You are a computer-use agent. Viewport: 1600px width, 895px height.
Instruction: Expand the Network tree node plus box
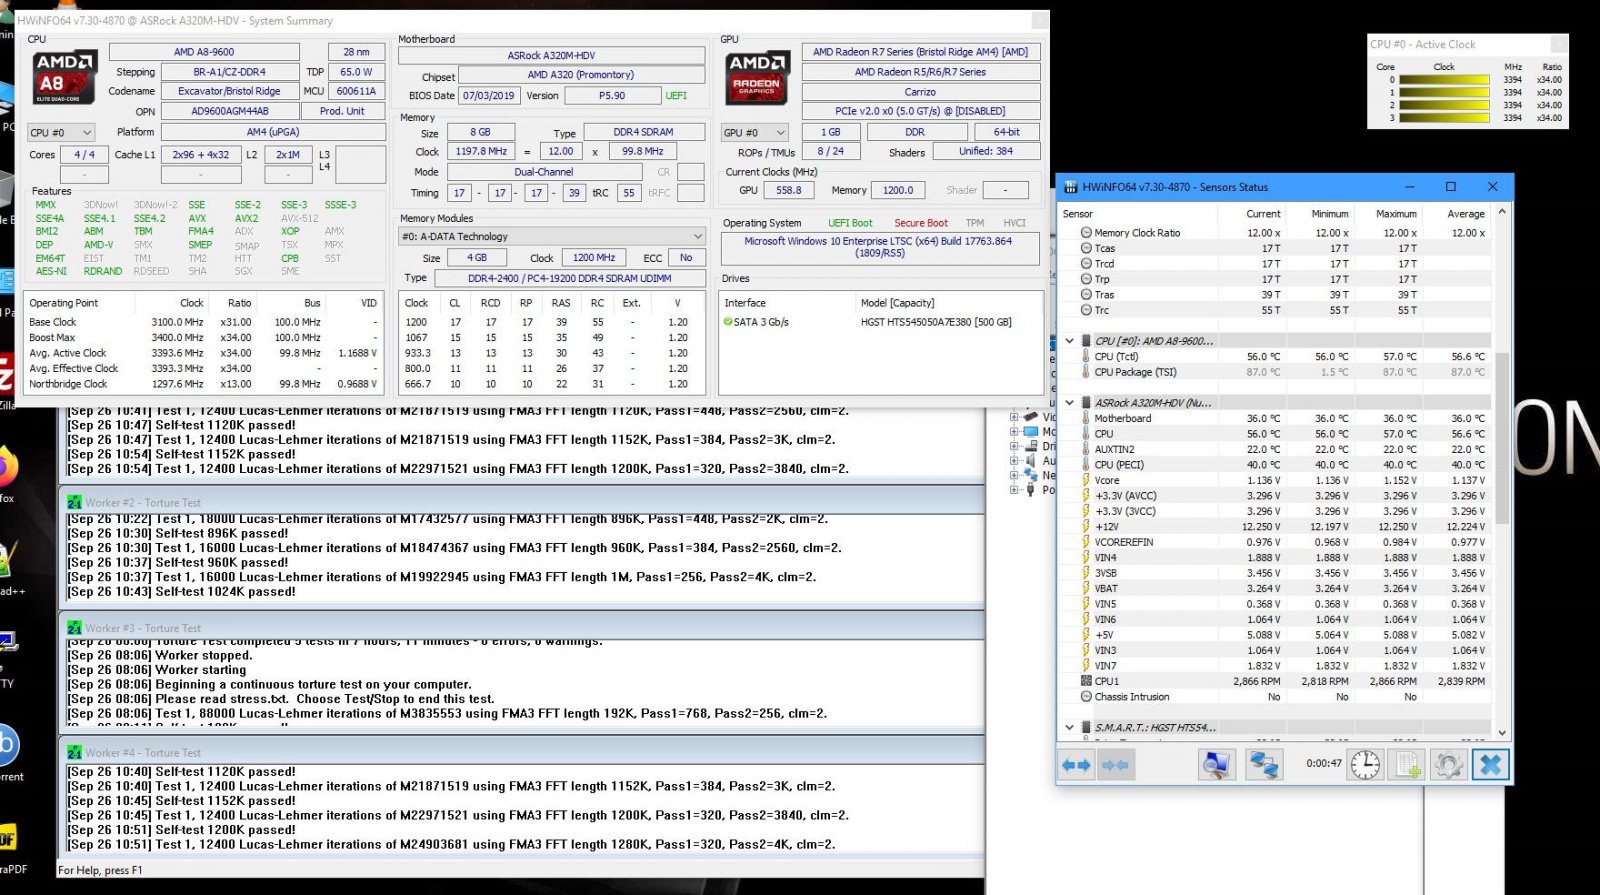click(x=1014, y=475)
